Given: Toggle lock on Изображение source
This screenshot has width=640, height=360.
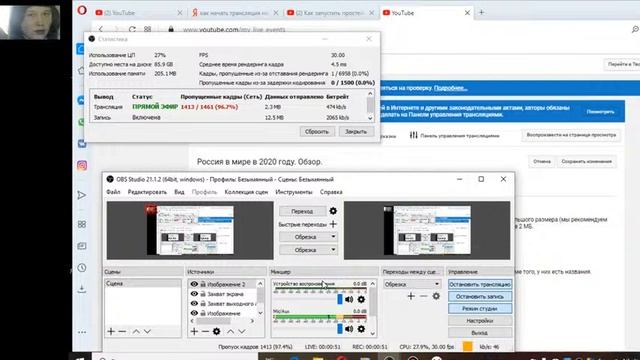Looking at the screenshot, I should coord(203,313).
